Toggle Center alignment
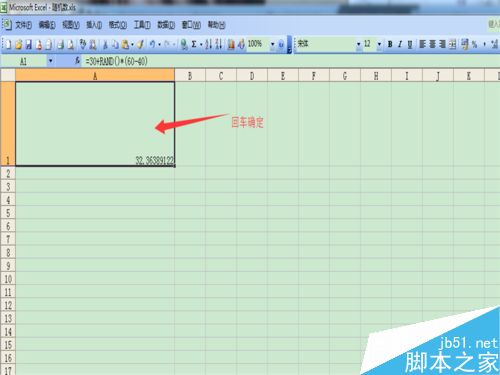 (x=432, y=44)
